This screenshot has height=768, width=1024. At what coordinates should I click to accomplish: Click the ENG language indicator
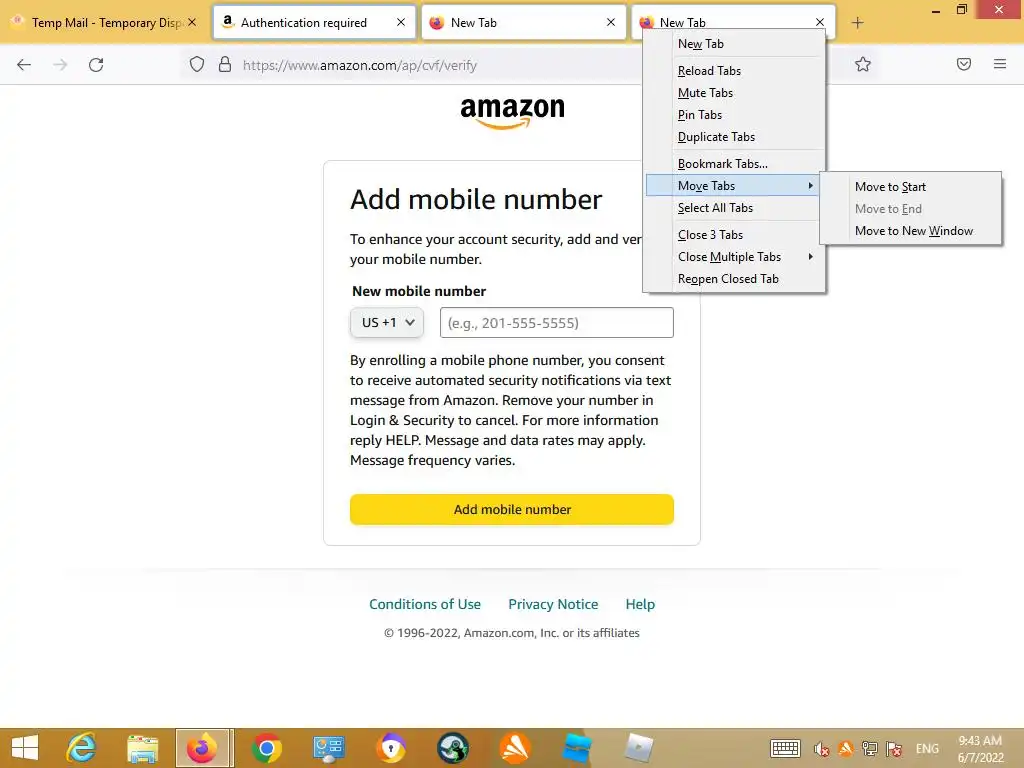[927, 749]
